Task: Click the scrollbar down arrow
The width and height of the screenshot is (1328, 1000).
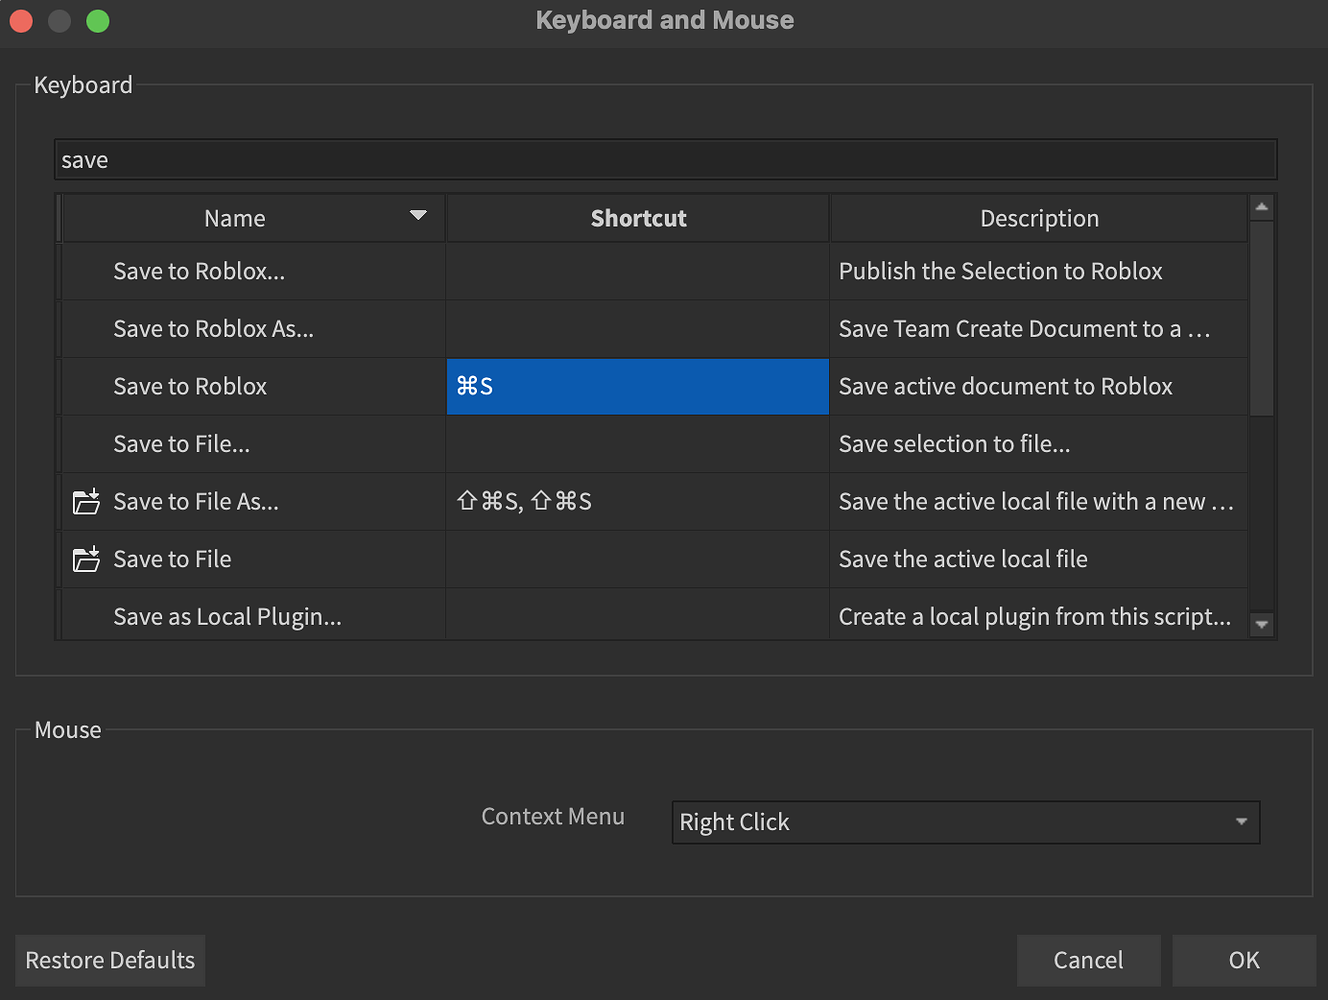Action: point(1261,622)
